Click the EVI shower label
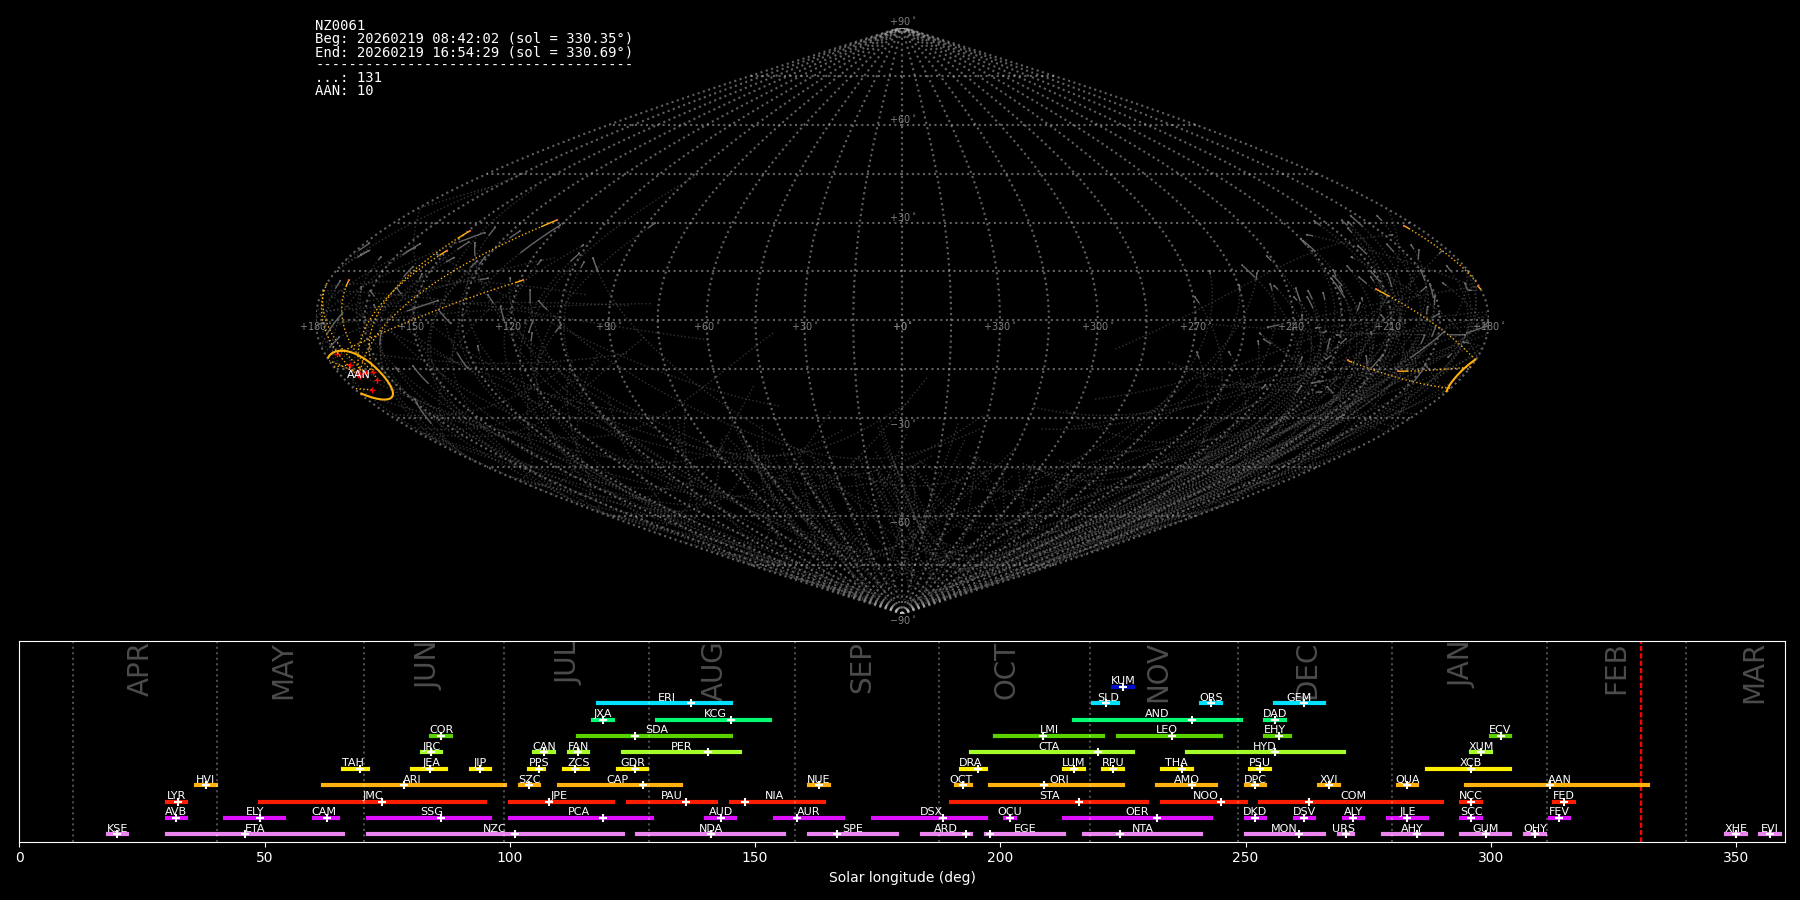The image size is (1800, 900). click(x=1769, y=829)
